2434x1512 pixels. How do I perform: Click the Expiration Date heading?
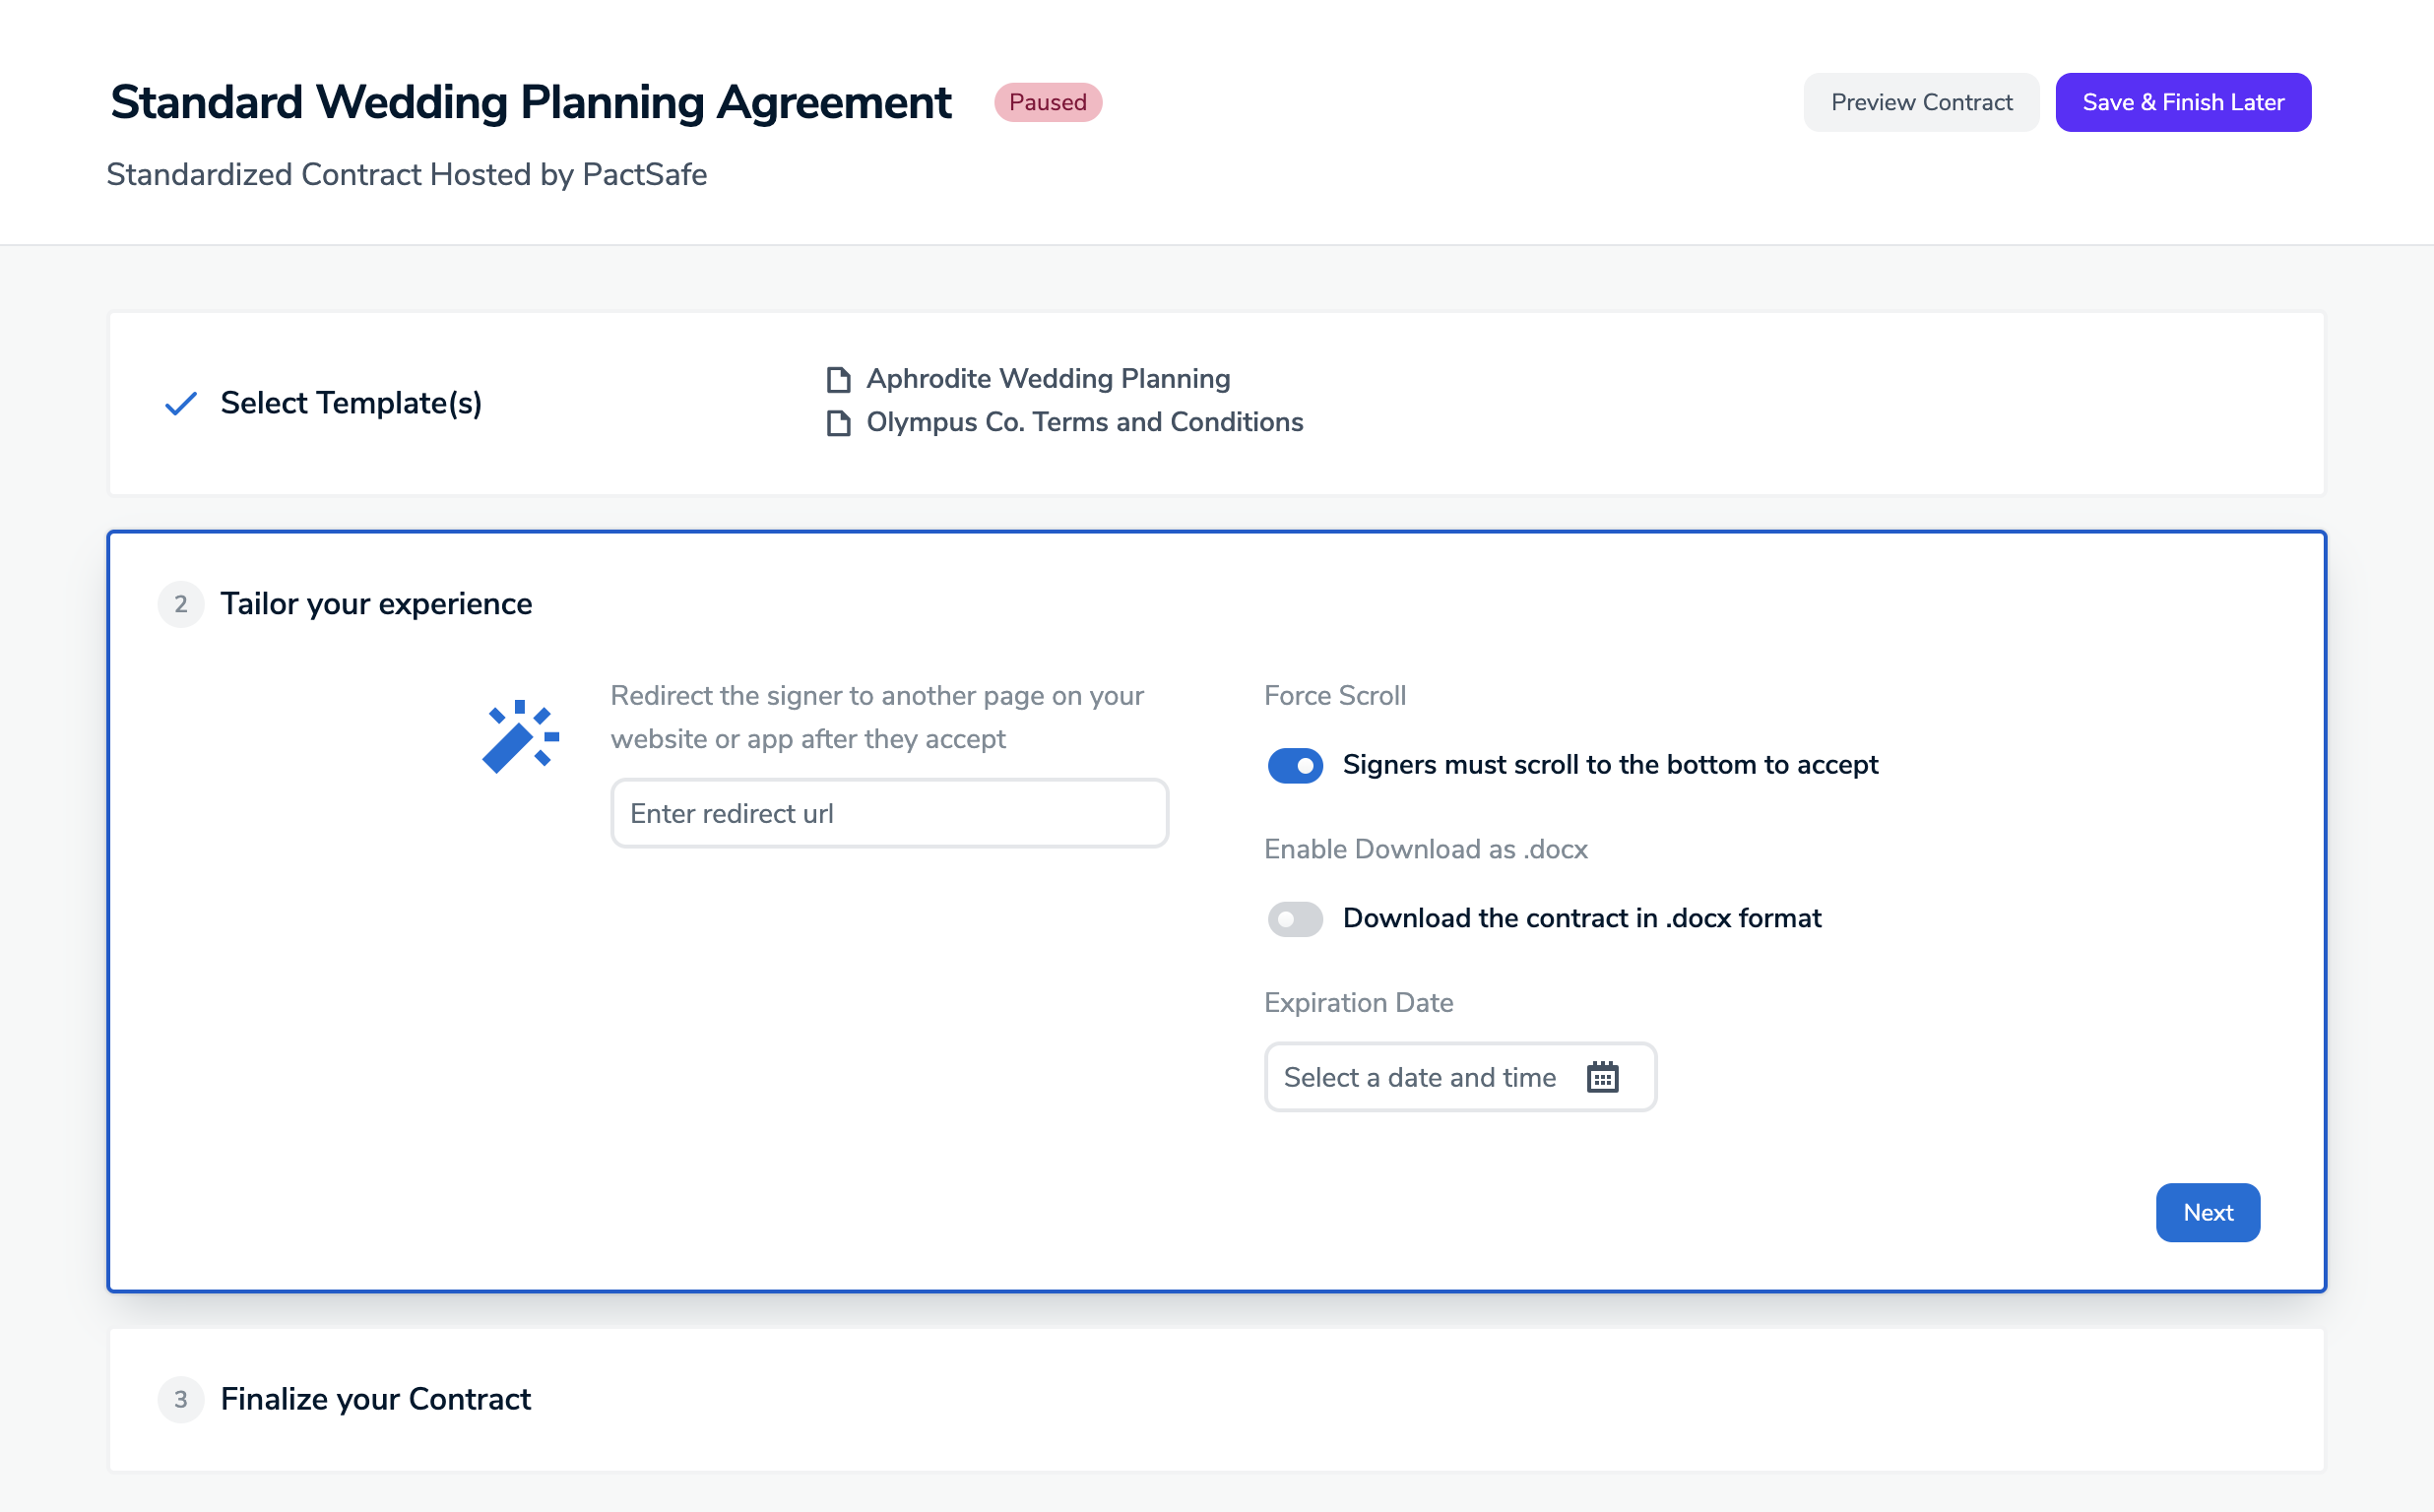coord(1358,1002)
